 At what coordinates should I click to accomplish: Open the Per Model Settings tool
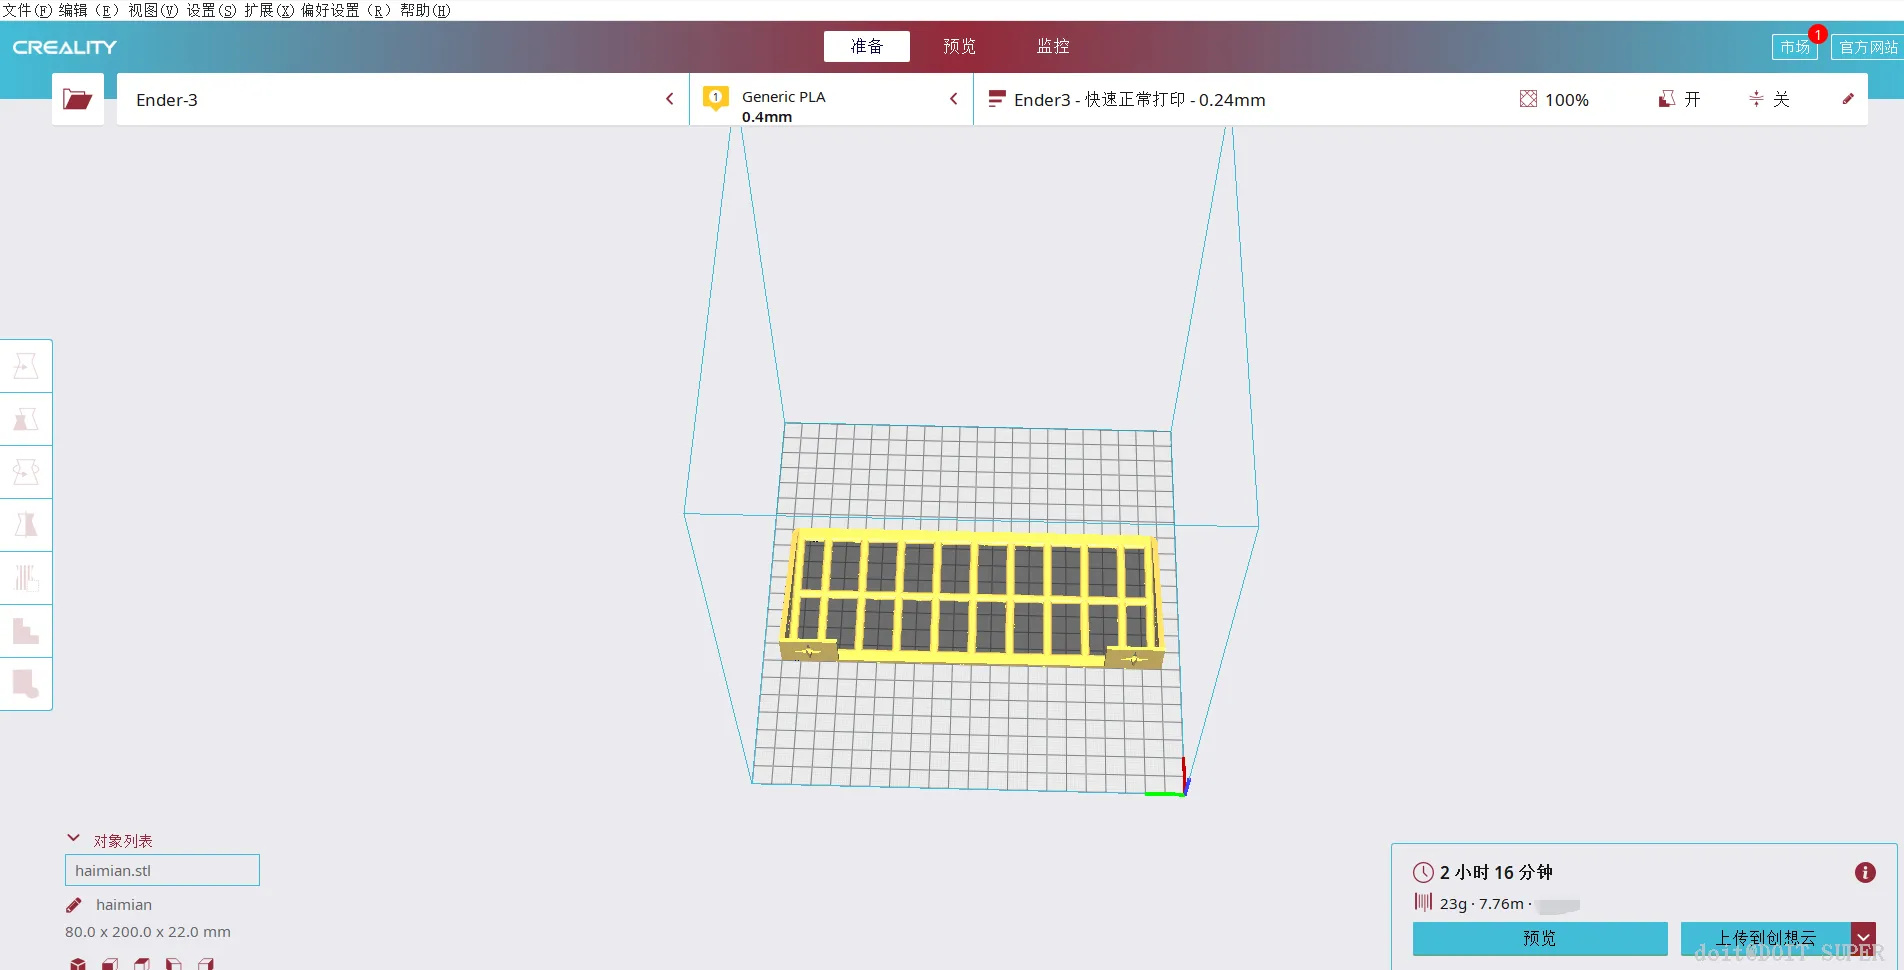26,578
